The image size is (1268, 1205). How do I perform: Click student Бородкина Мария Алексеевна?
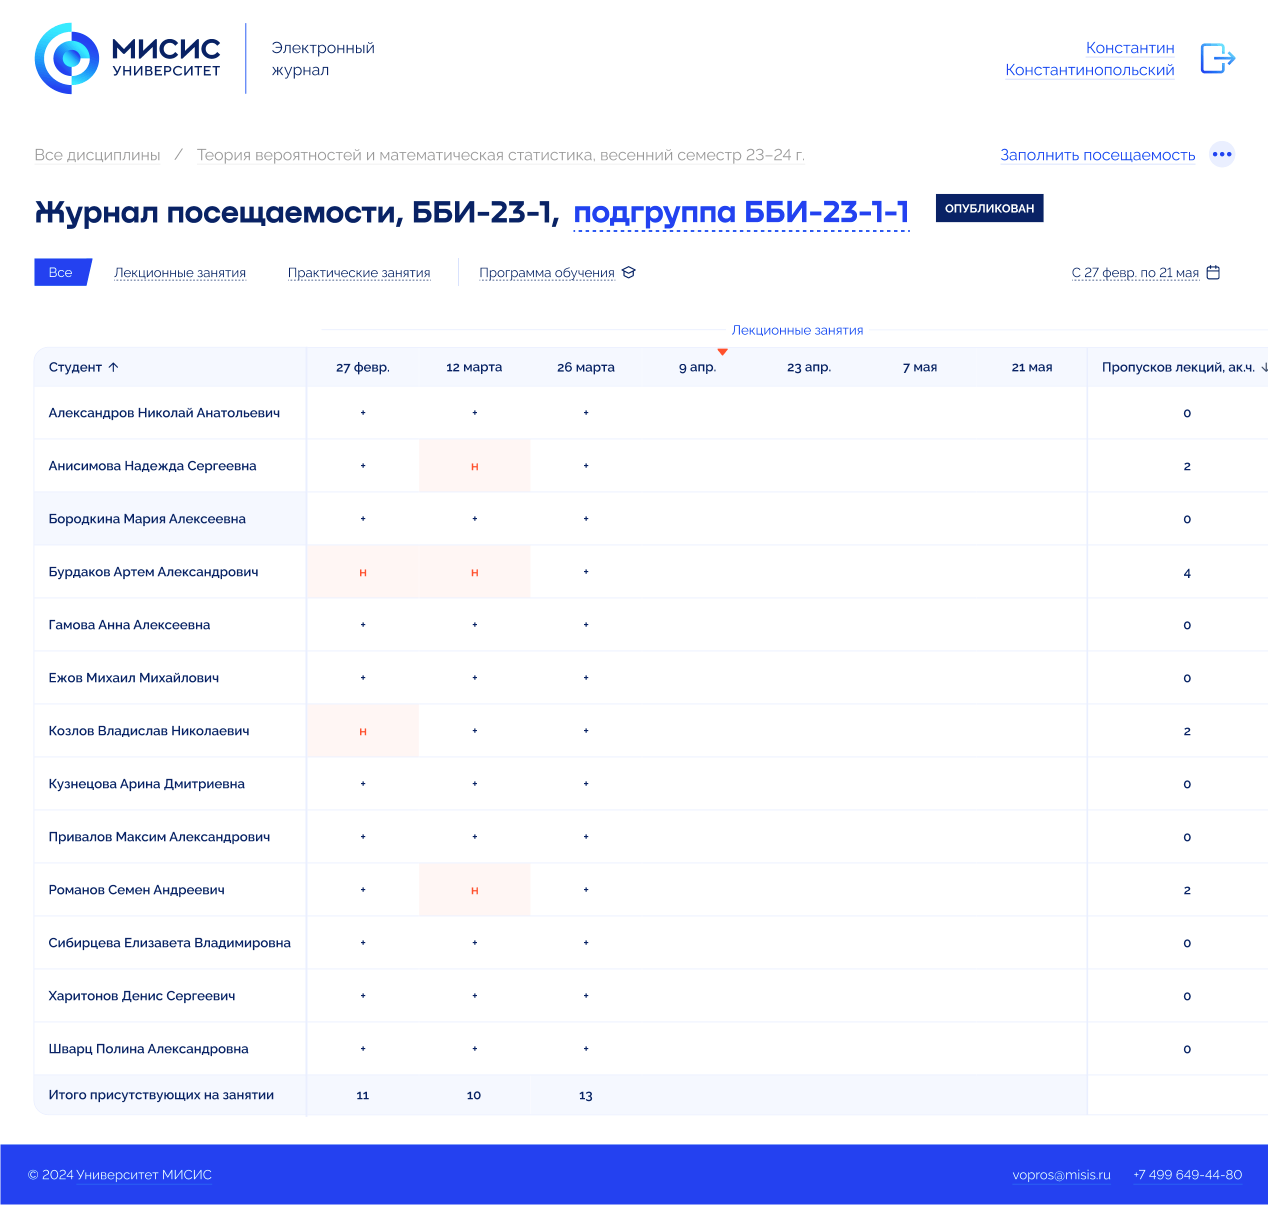click(x=147, y=519)
